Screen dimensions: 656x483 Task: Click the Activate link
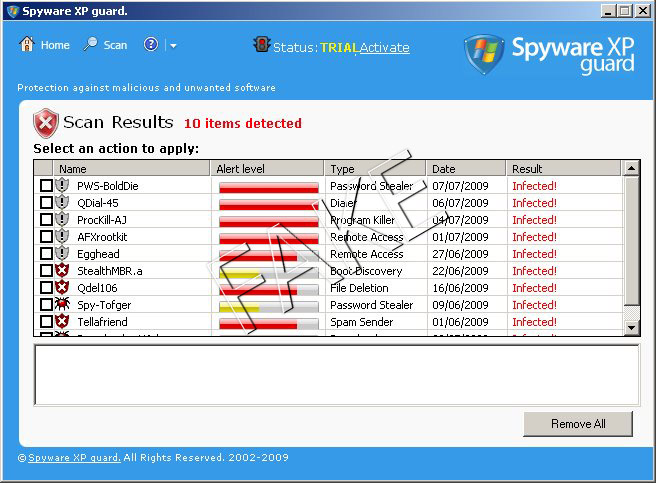coord(384,48)
